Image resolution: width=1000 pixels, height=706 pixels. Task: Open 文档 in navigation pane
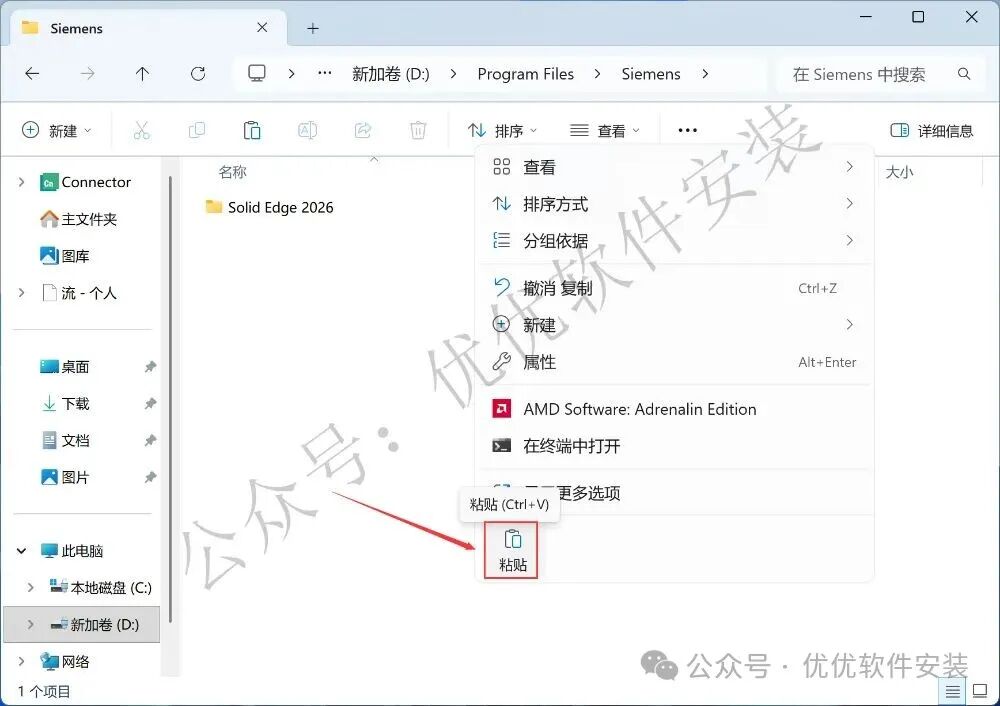tap(64, 441)
